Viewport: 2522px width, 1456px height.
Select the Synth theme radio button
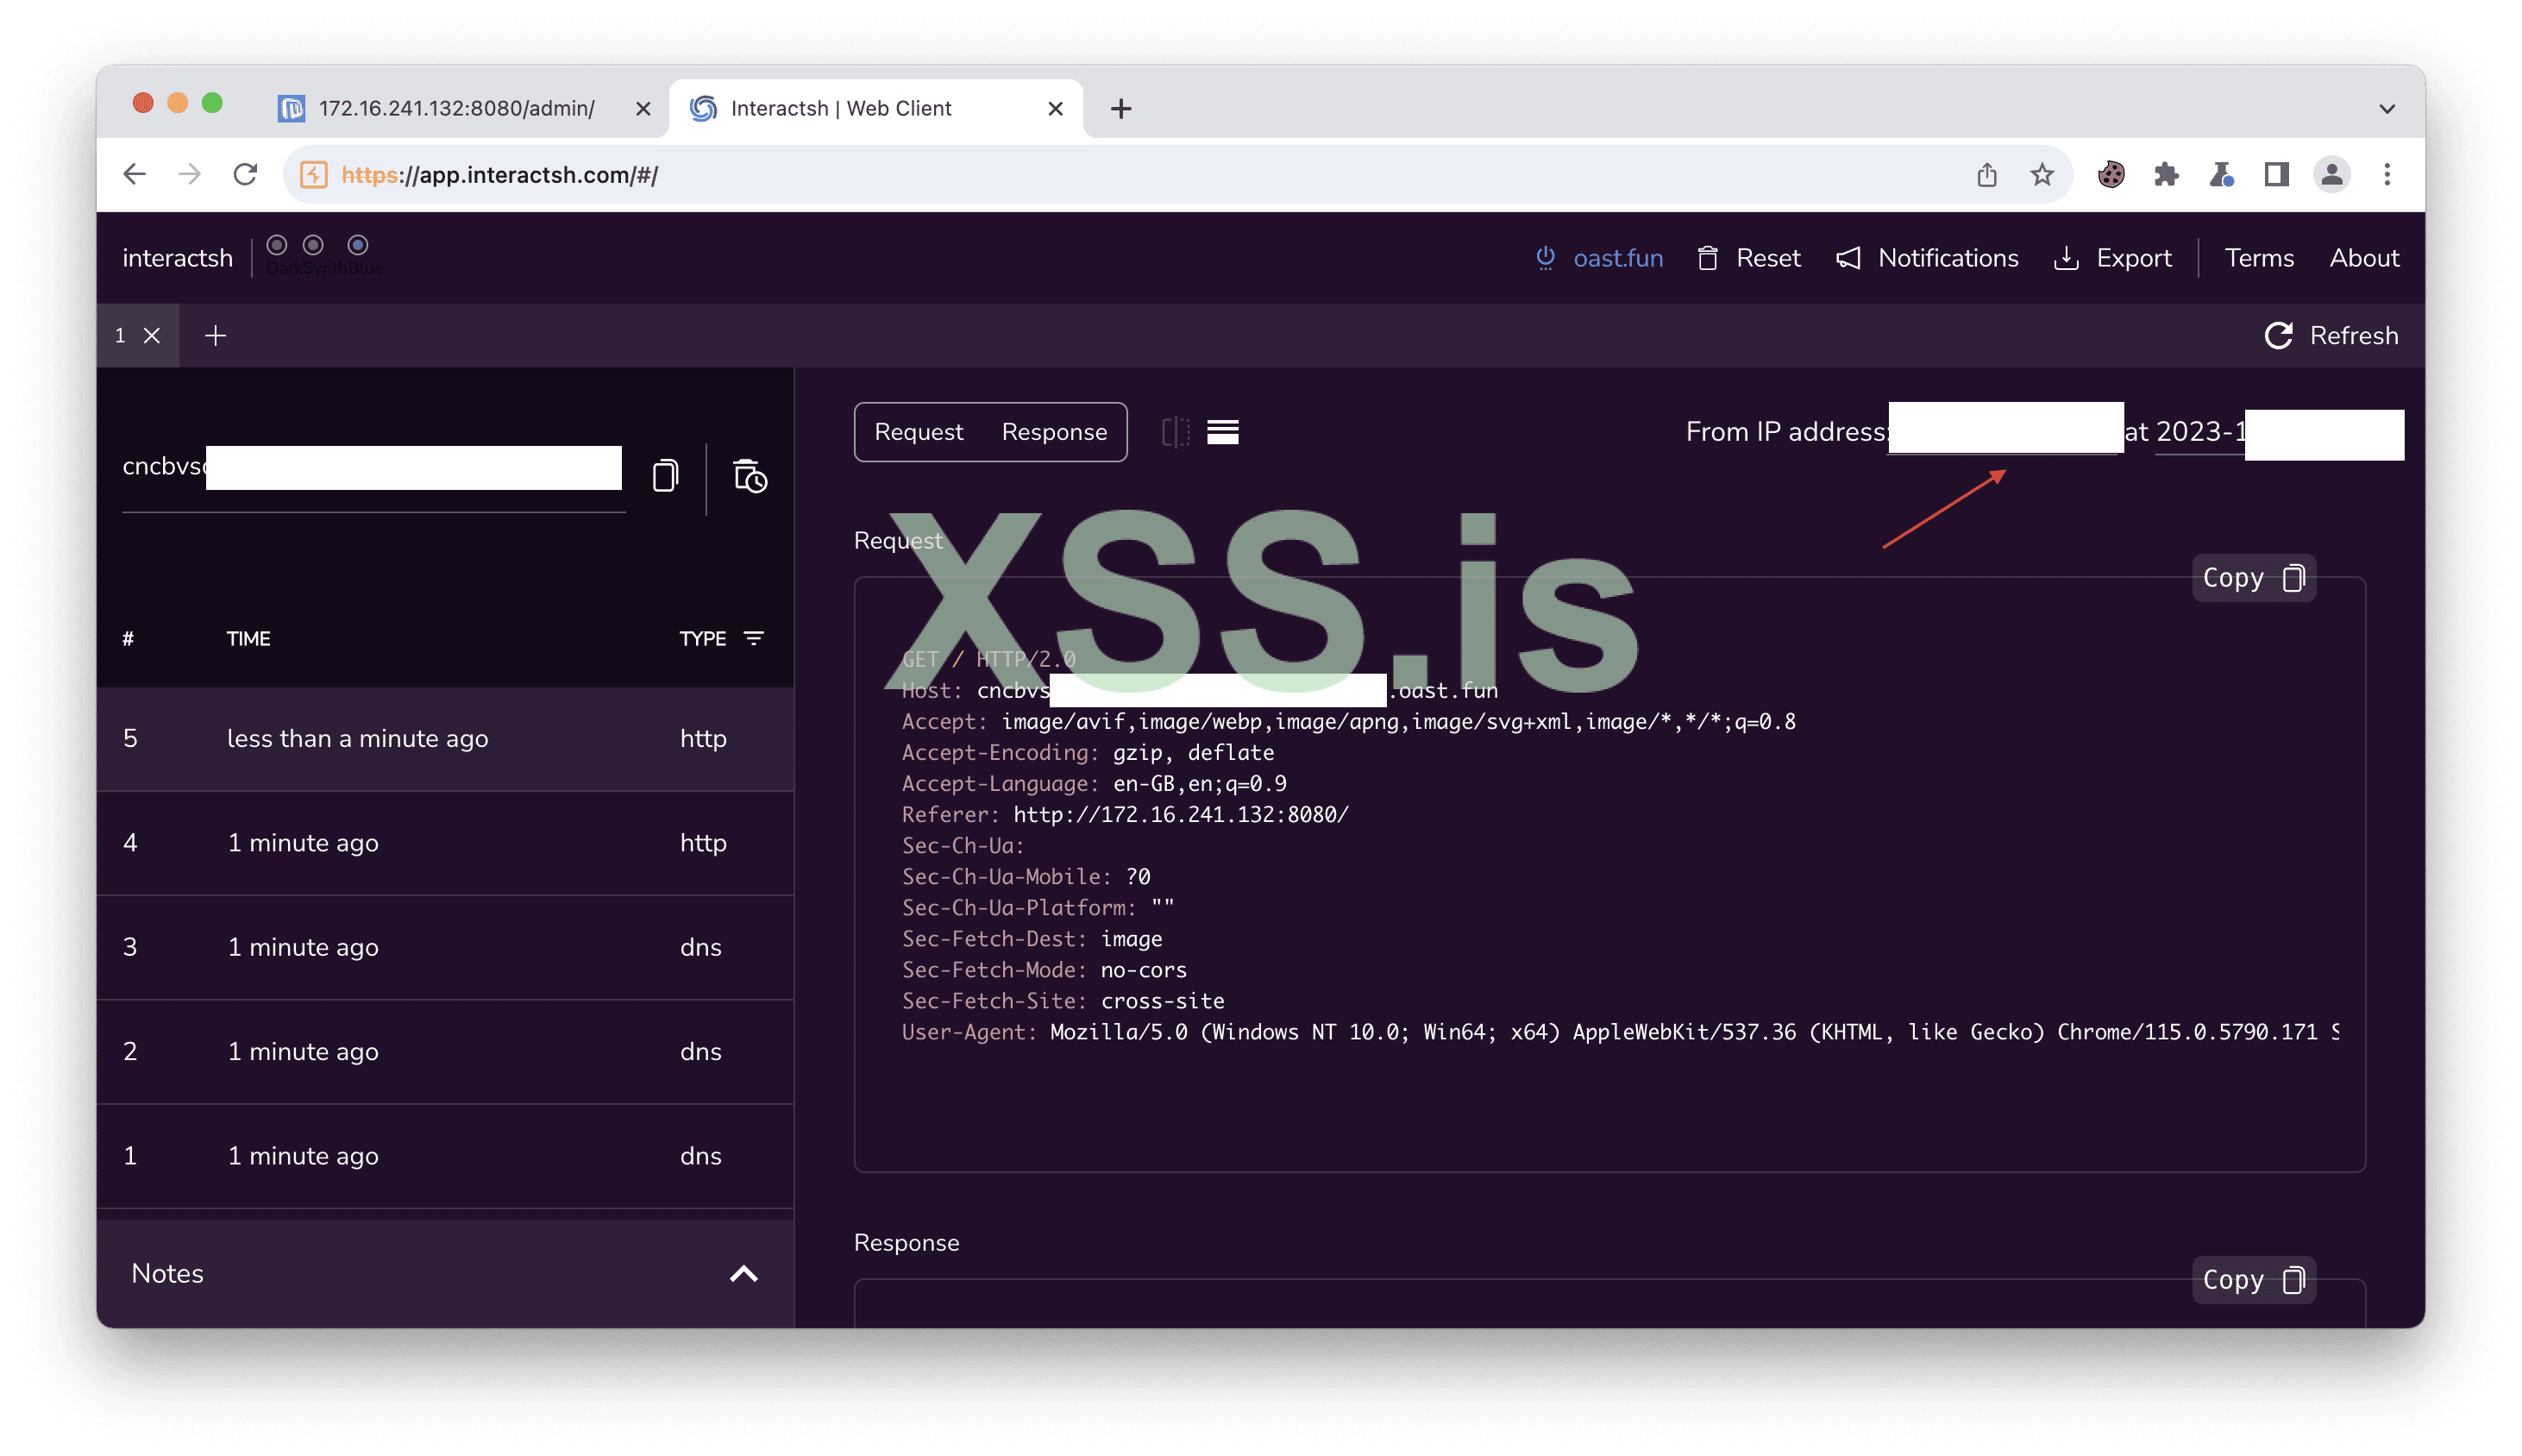click(313, 245)
